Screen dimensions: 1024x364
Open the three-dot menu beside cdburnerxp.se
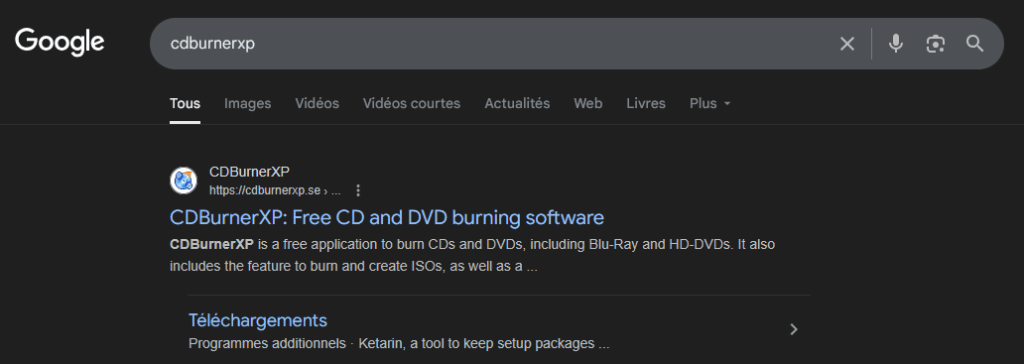click(x=358, y=191)
